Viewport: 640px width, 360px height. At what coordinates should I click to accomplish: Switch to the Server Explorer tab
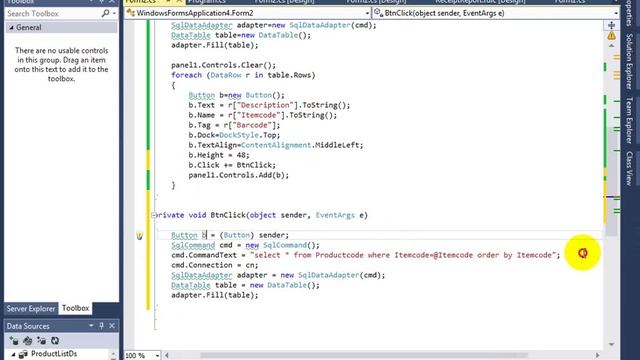[31, 309]
